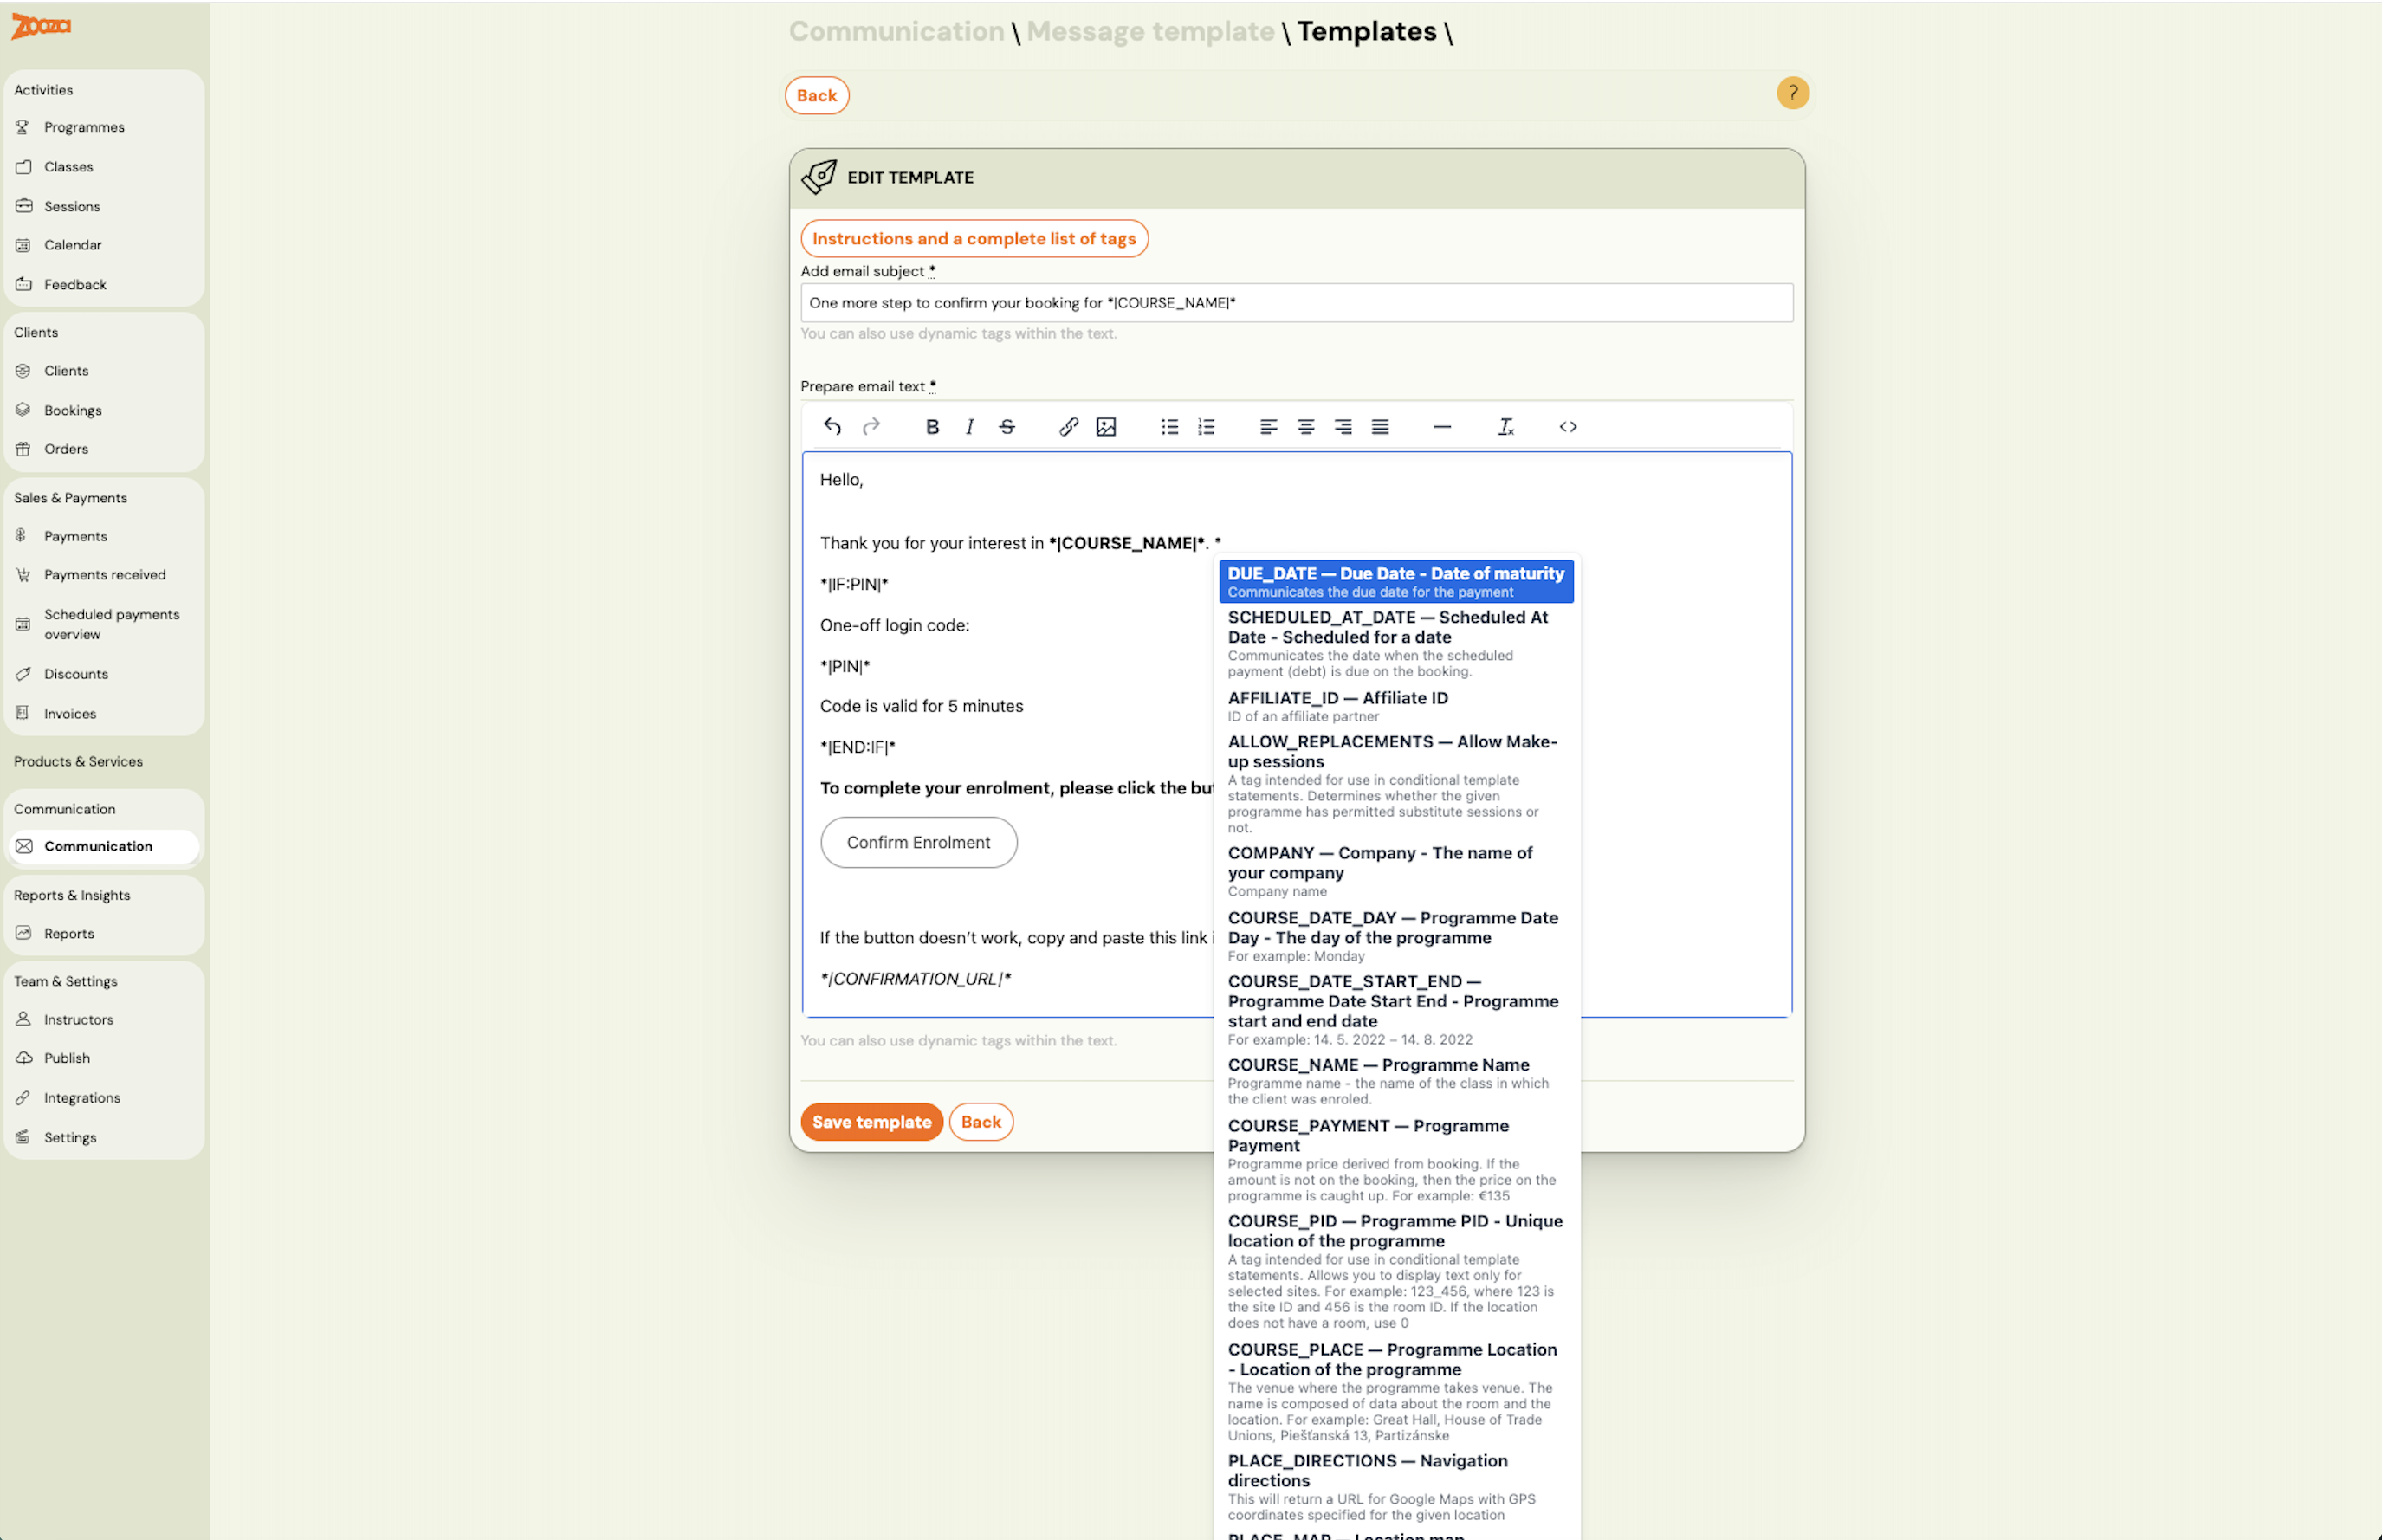The width and height of the screenshot is (2382, 1540).
Task: Save the email template
Action: point(871,1121)
